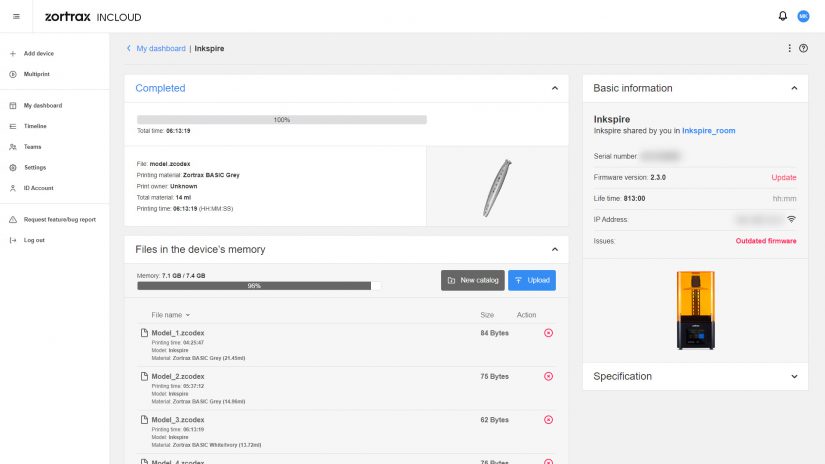Click the My dashboard sidebar icon
The image size is (825, 464).
coord(13,105)
